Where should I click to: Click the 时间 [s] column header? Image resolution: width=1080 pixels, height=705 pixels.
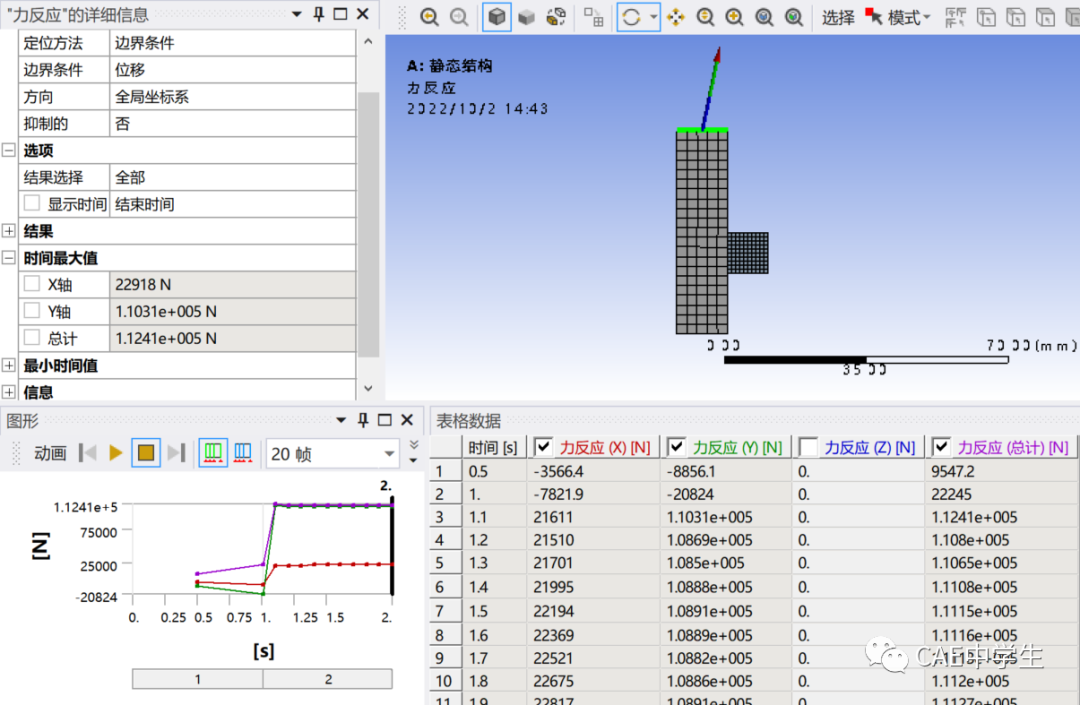pyautogui.click(x=493, y=448)
